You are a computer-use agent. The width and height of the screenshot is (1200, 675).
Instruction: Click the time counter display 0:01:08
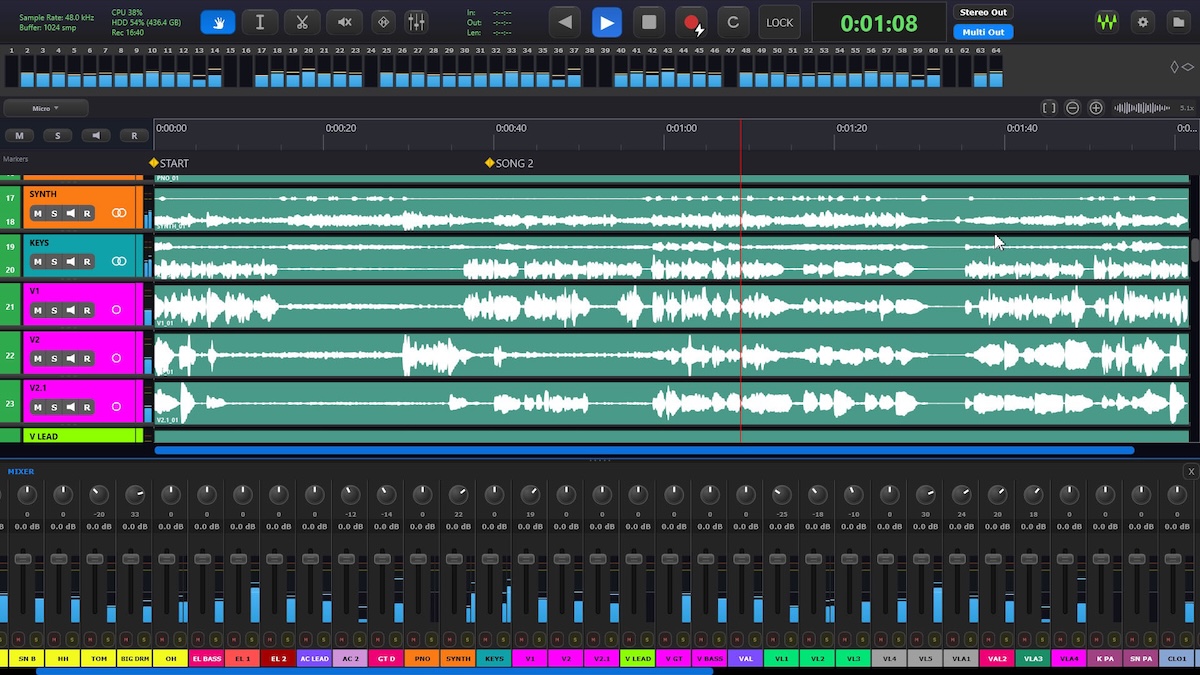(879, 22)
